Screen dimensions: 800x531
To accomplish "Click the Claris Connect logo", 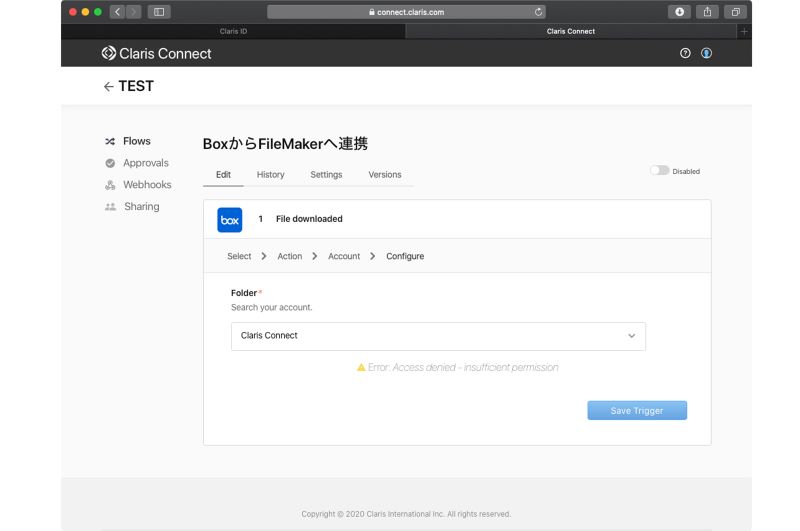I will (156, 54).
